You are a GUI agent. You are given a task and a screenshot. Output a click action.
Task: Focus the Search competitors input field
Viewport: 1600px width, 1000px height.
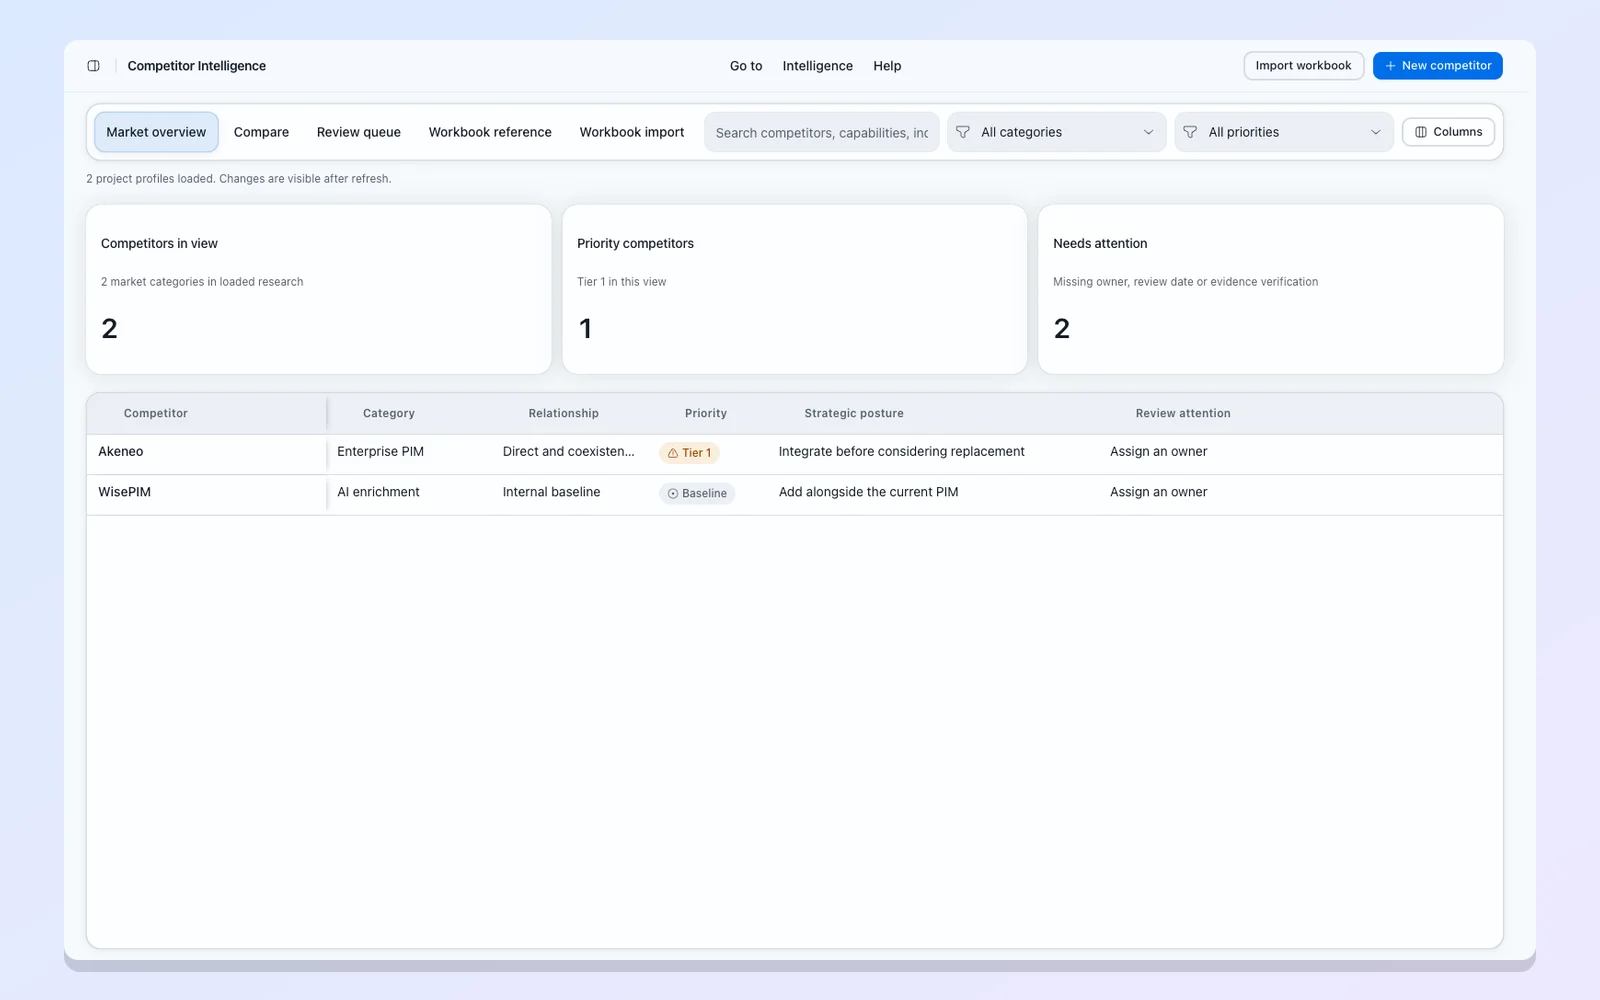pyautogui.click(x=822, y=132)
